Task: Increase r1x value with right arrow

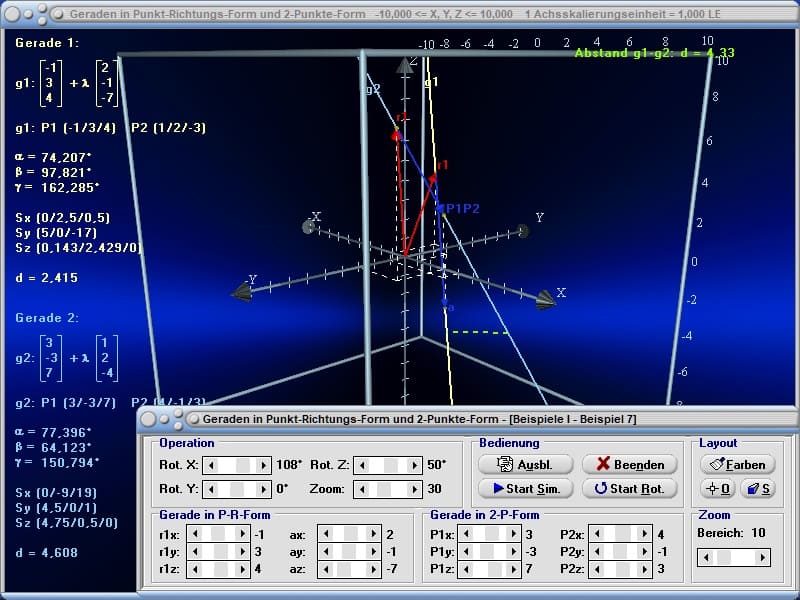Action: point(243,534)
